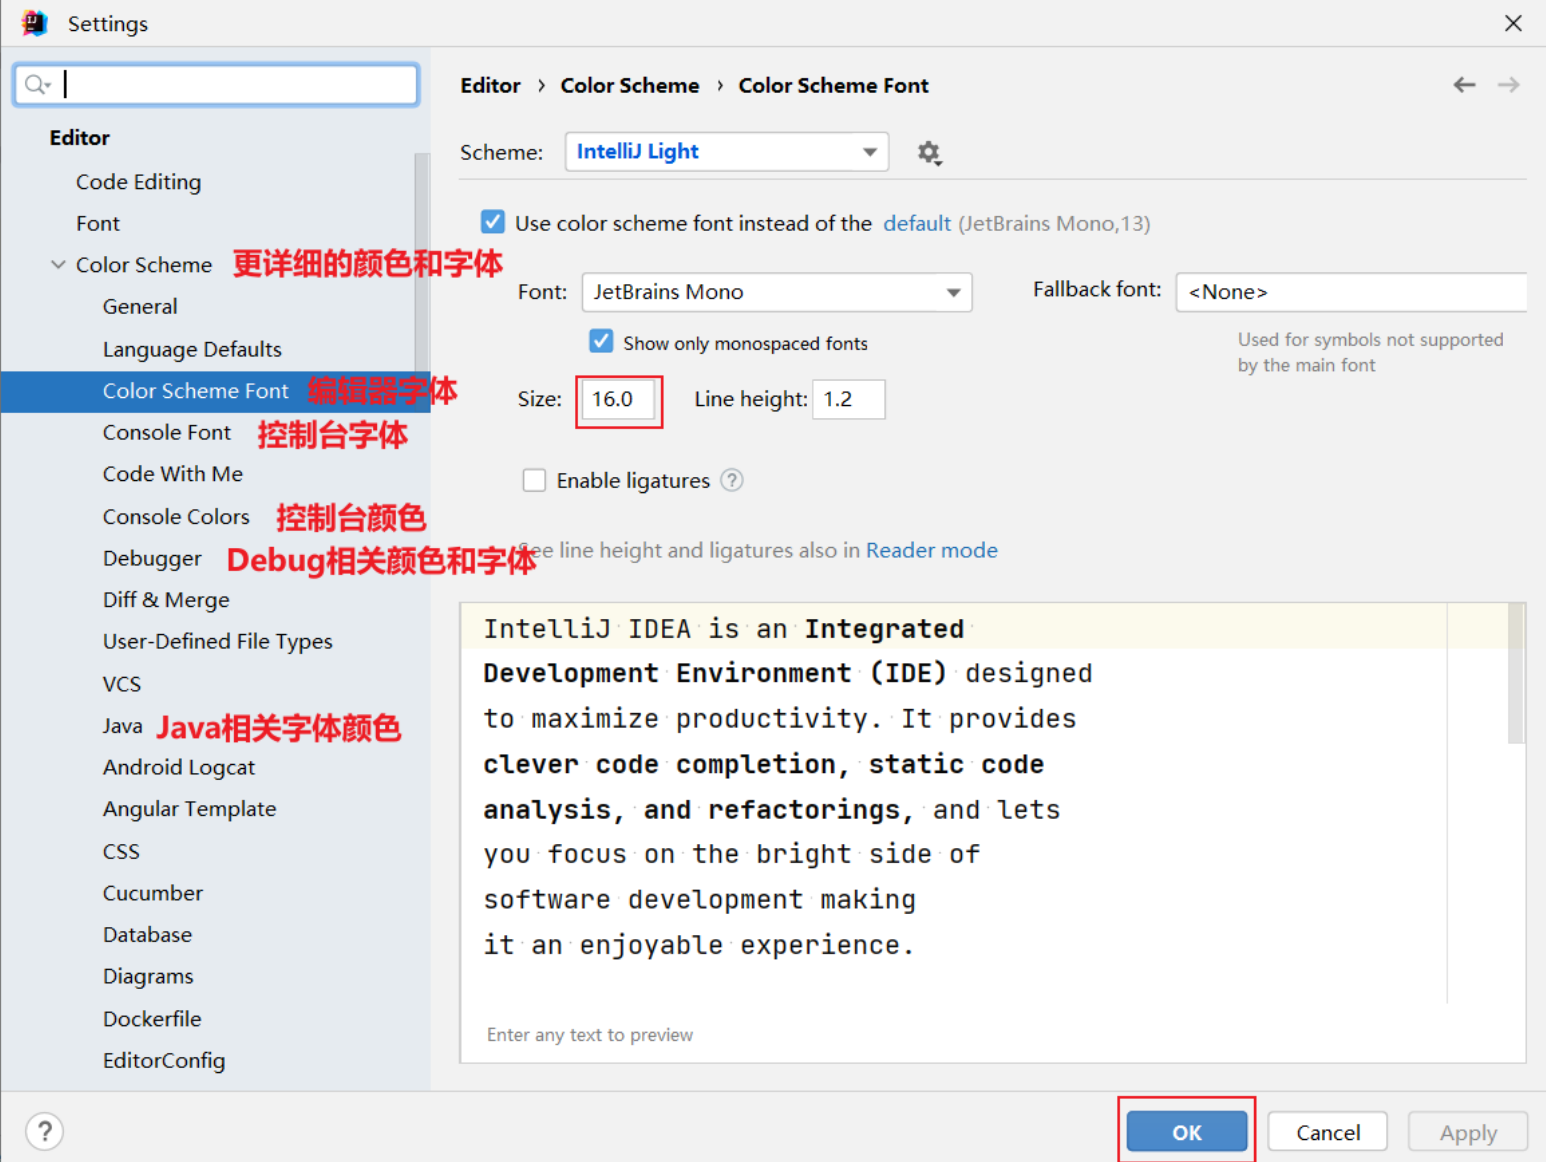Click the font Size field

(x=618, y=399)
